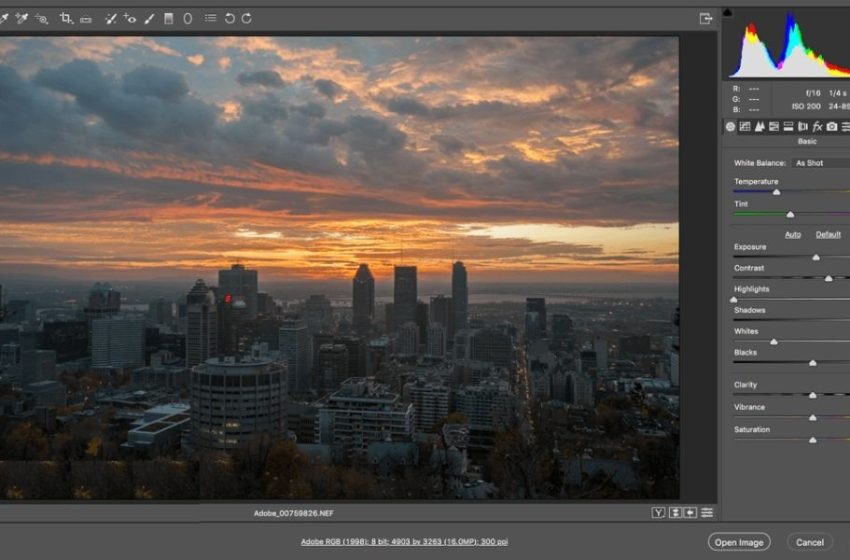
Task: Select the Adjustment Brush tool
Action: (x=150, y=19)
